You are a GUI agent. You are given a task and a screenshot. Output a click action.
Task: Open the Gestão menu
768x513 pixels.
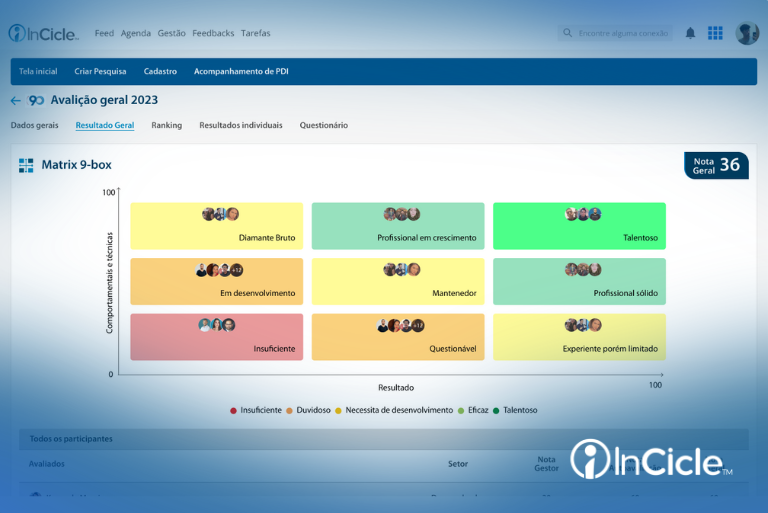click(x=171, y=33)
